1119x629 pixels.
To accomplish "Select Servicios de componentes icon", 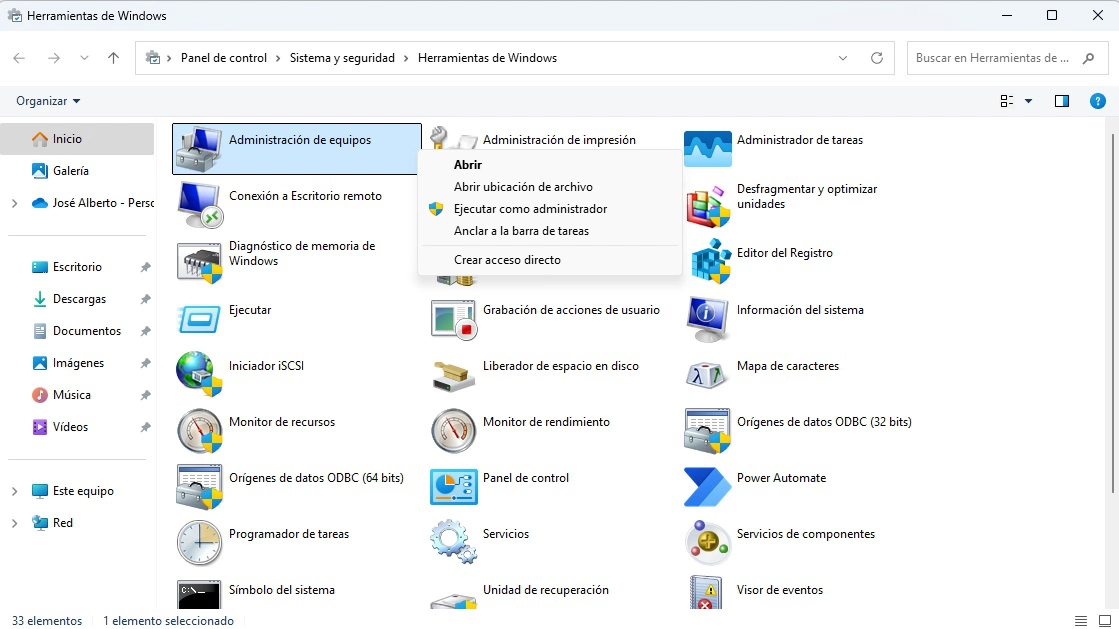I will (707, 543).
